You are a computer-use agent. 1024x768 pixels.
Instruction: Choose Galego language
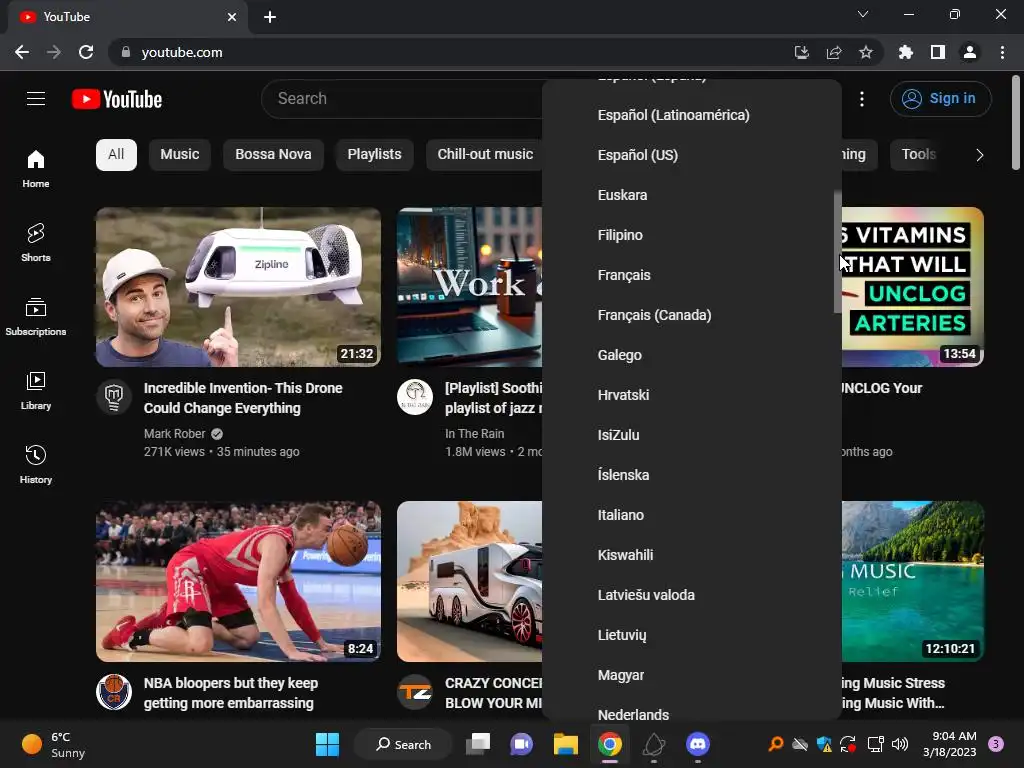(692, 355)
